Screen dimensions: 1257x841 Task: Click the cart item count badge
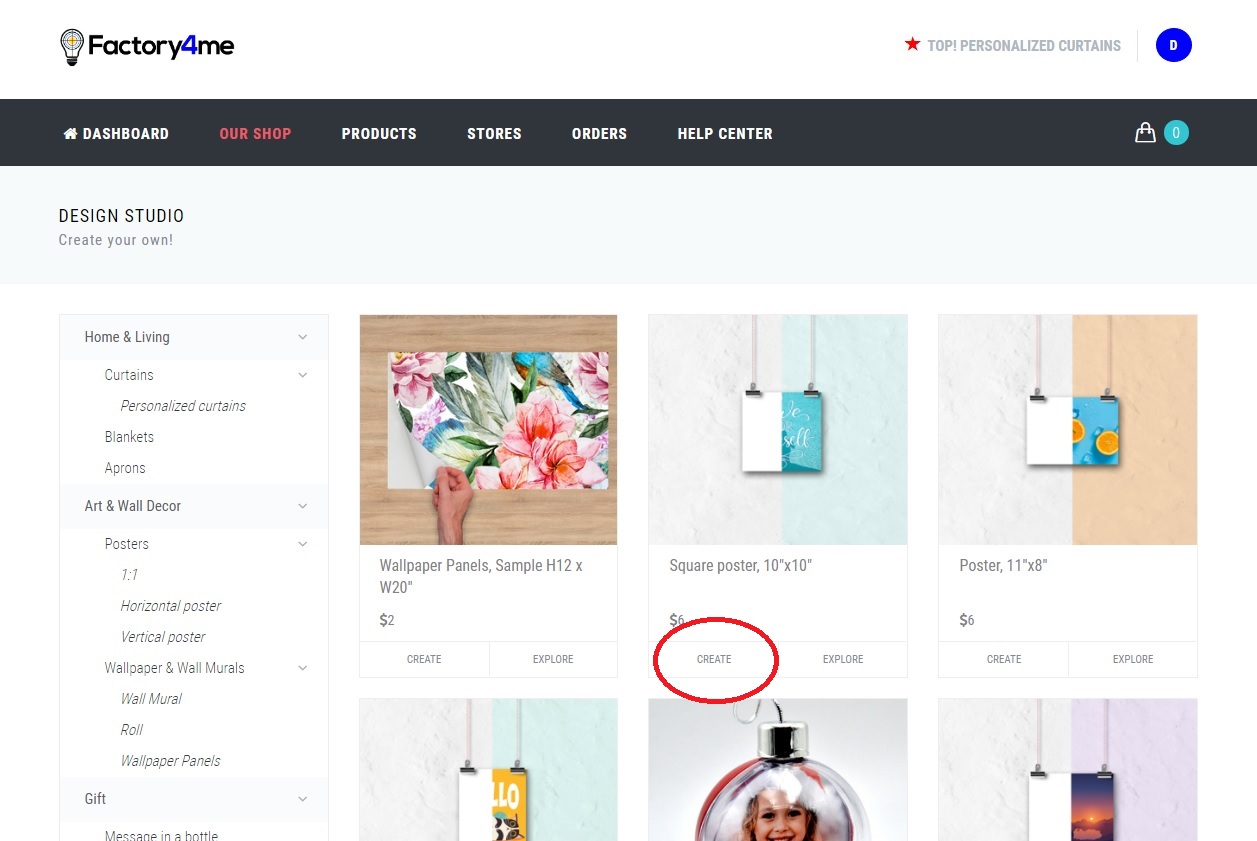tap(1176, 132)
